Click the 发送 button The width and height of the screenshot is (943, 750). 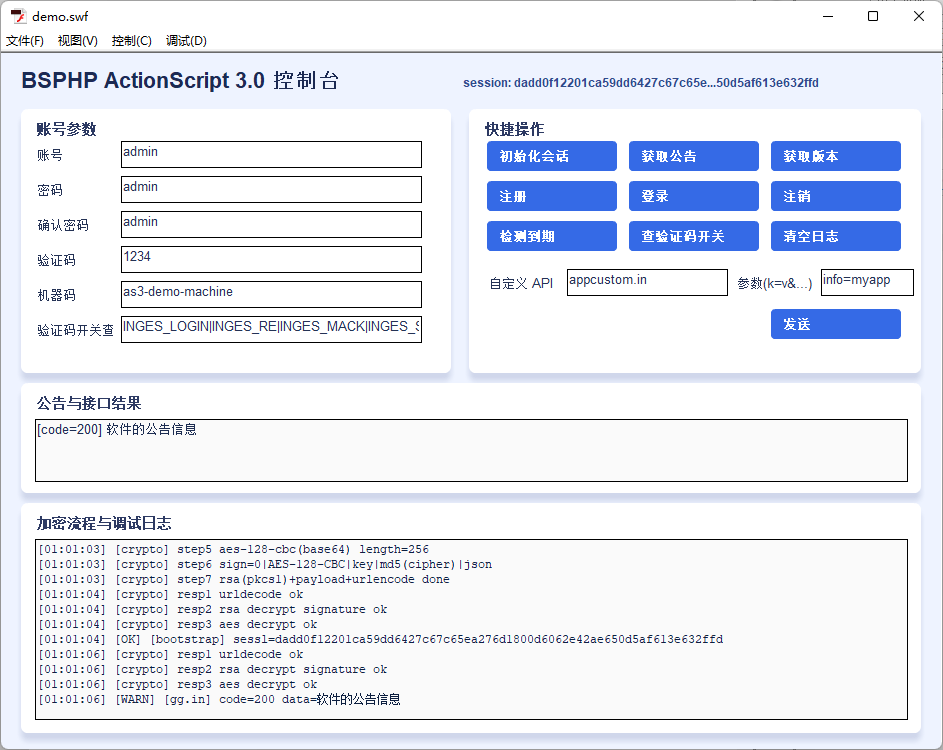coord(835,324)
